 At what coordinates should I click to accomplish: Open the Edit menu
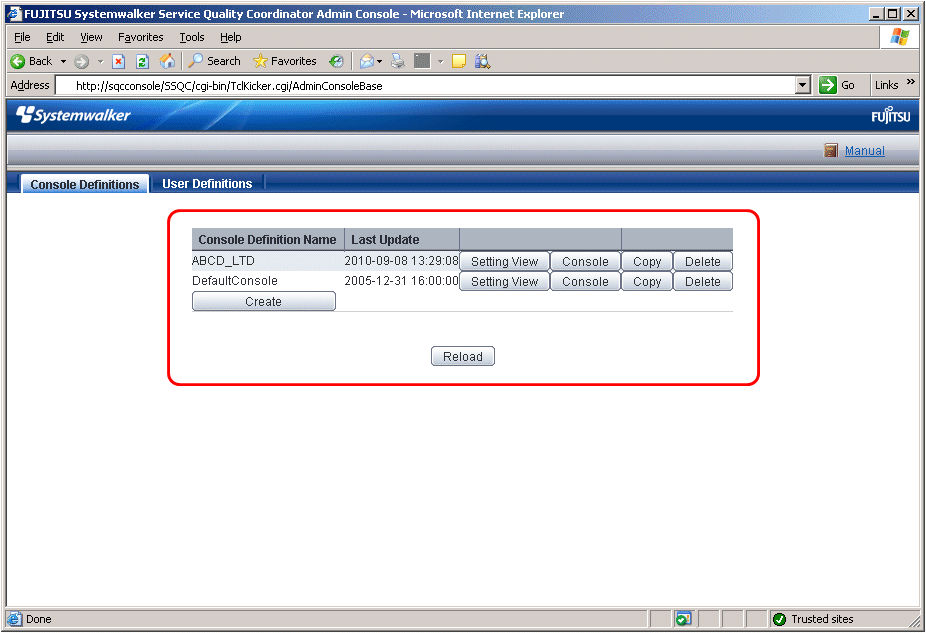(x=55, y=37)
